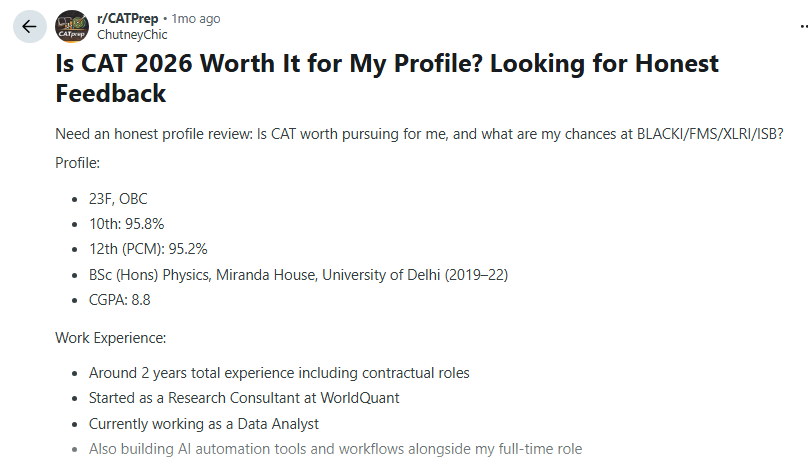The image size is (808, 472).
Task: Click the BSc (Hons) Physics, Miranda House line
Action: [x=298, y=275]
